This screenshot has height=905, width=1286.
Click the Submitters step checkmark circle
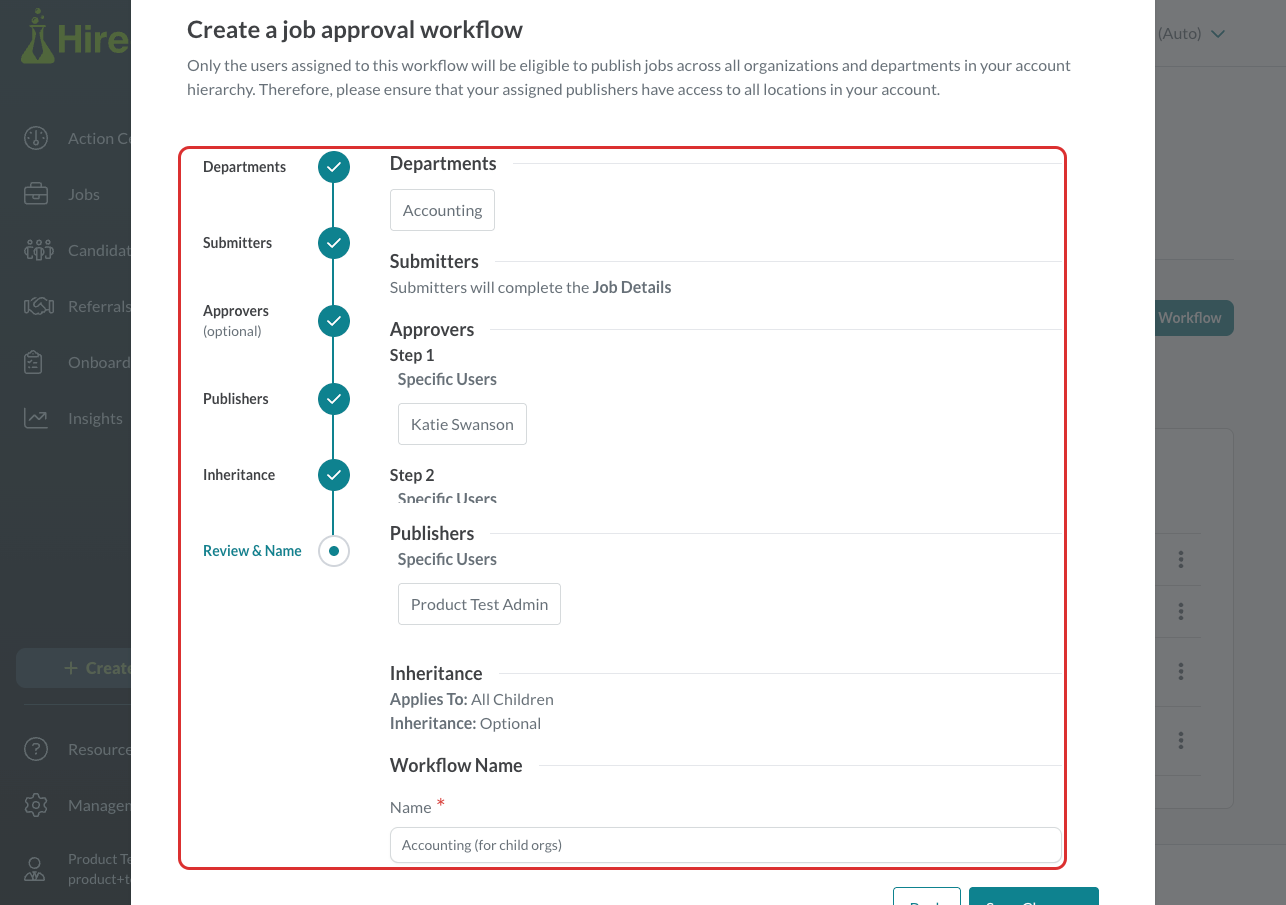(x=334, y=243)
